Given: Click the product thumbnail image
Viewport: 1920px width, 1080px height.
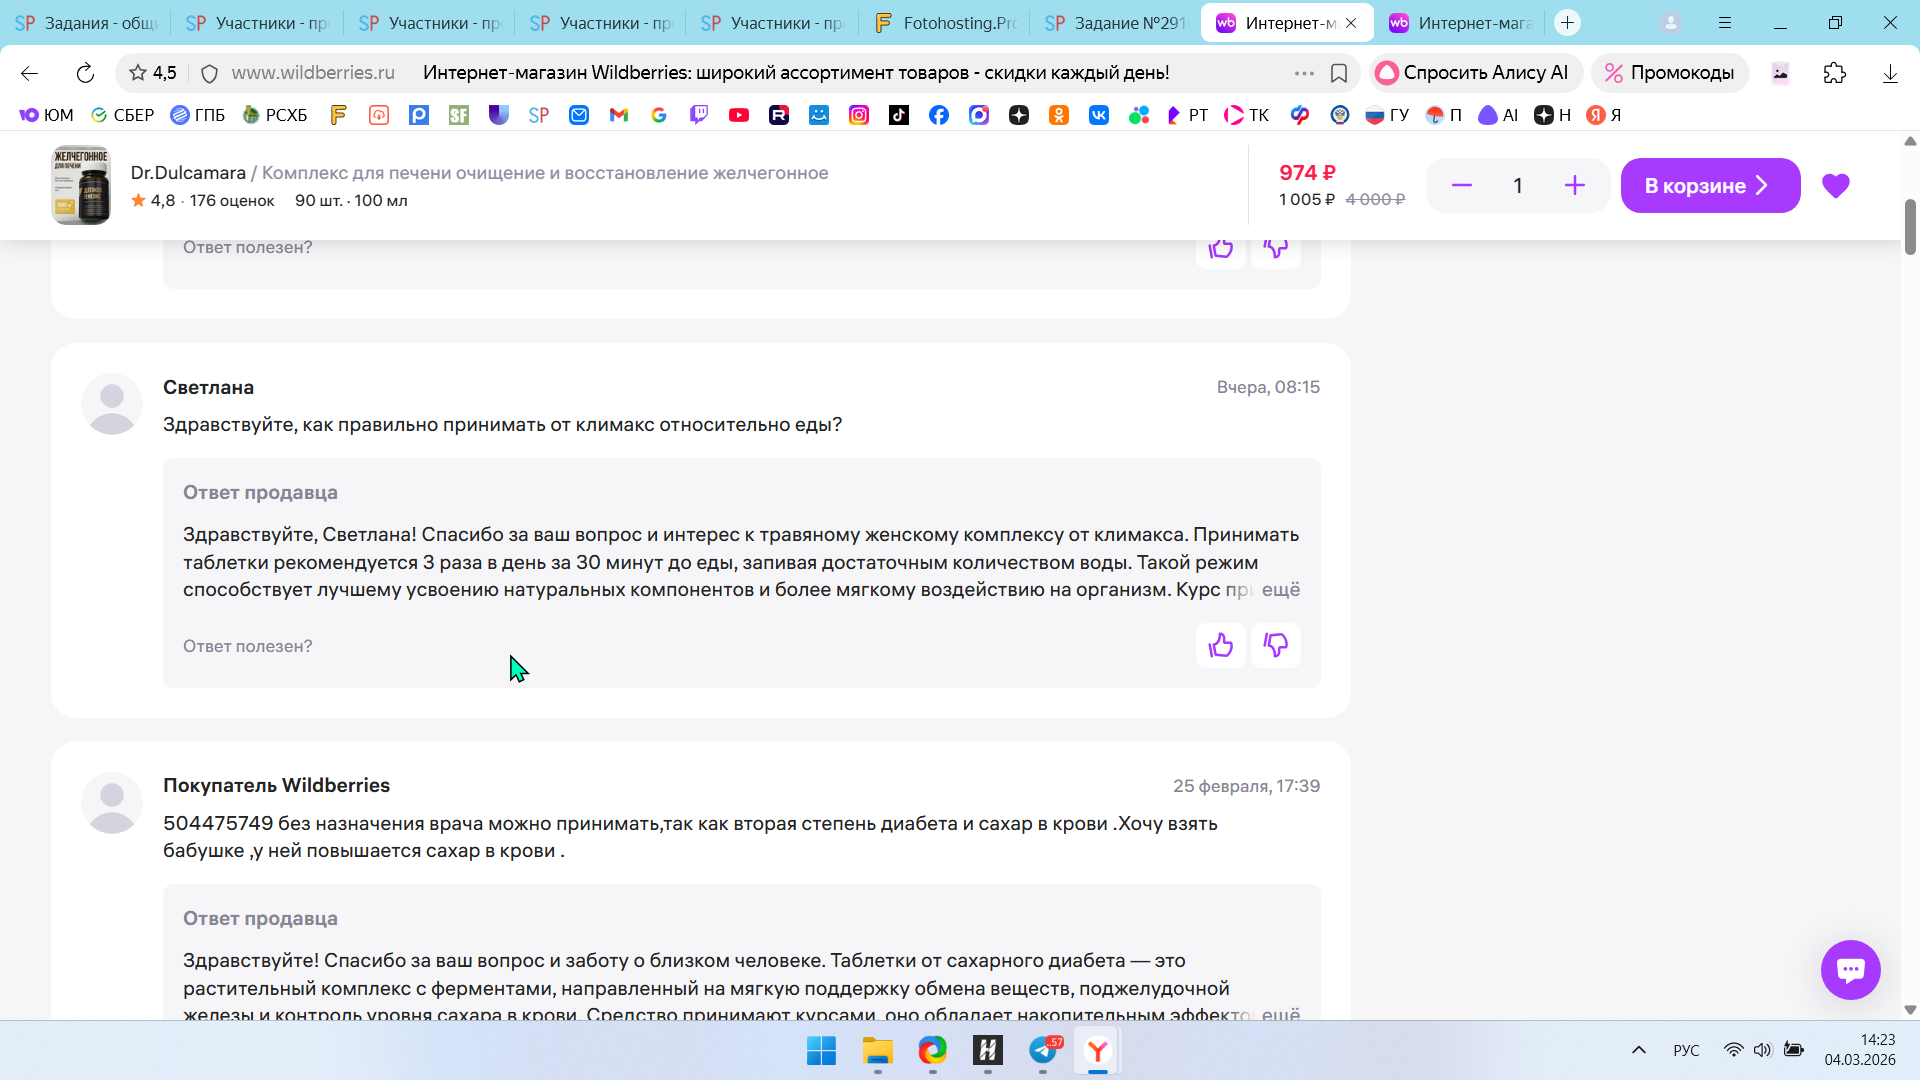Looking at the screenshot, I should [81, 186].
